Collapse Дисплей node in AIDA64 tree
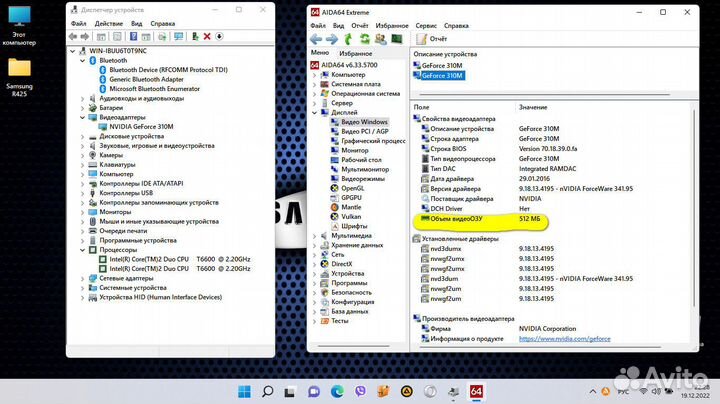The image size is (720, 404). coord(315,112)
